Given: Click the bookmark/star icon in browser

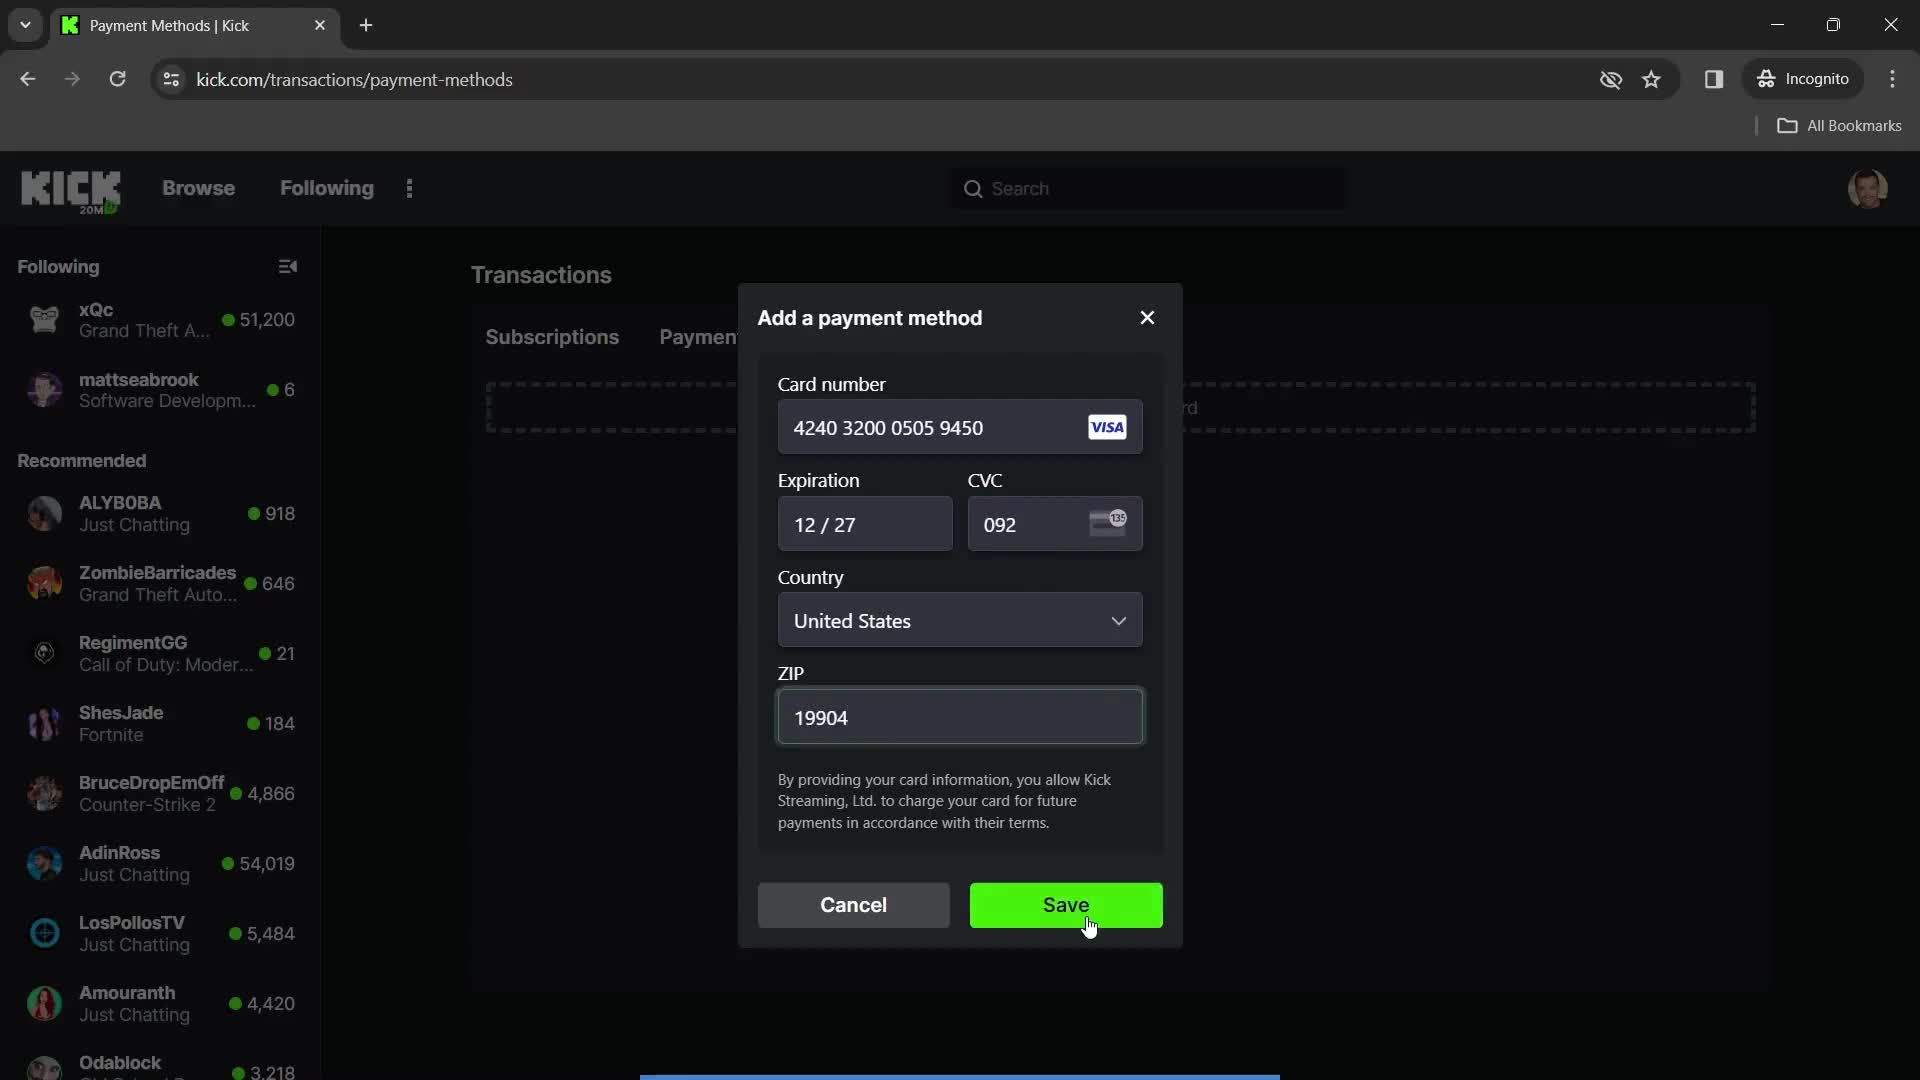Looking at the screenshot, I should (1652, 79).
